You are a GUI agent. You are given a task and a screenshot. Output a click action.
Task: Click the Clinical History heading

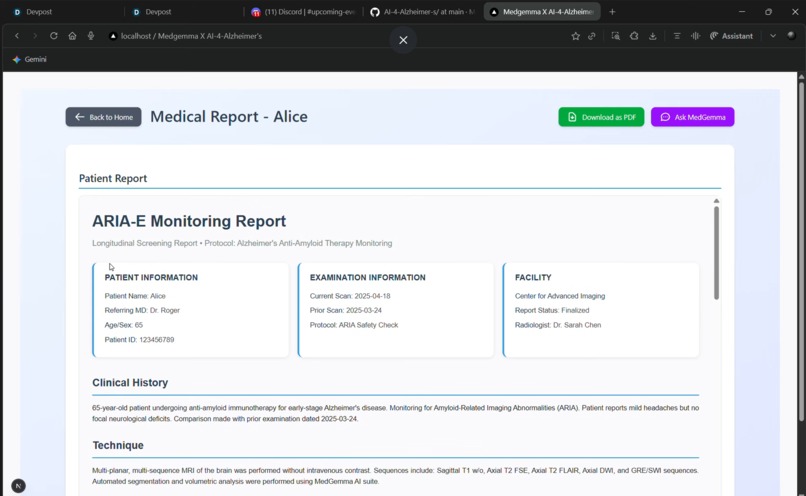pyautogui.click(x=130, y=382)
